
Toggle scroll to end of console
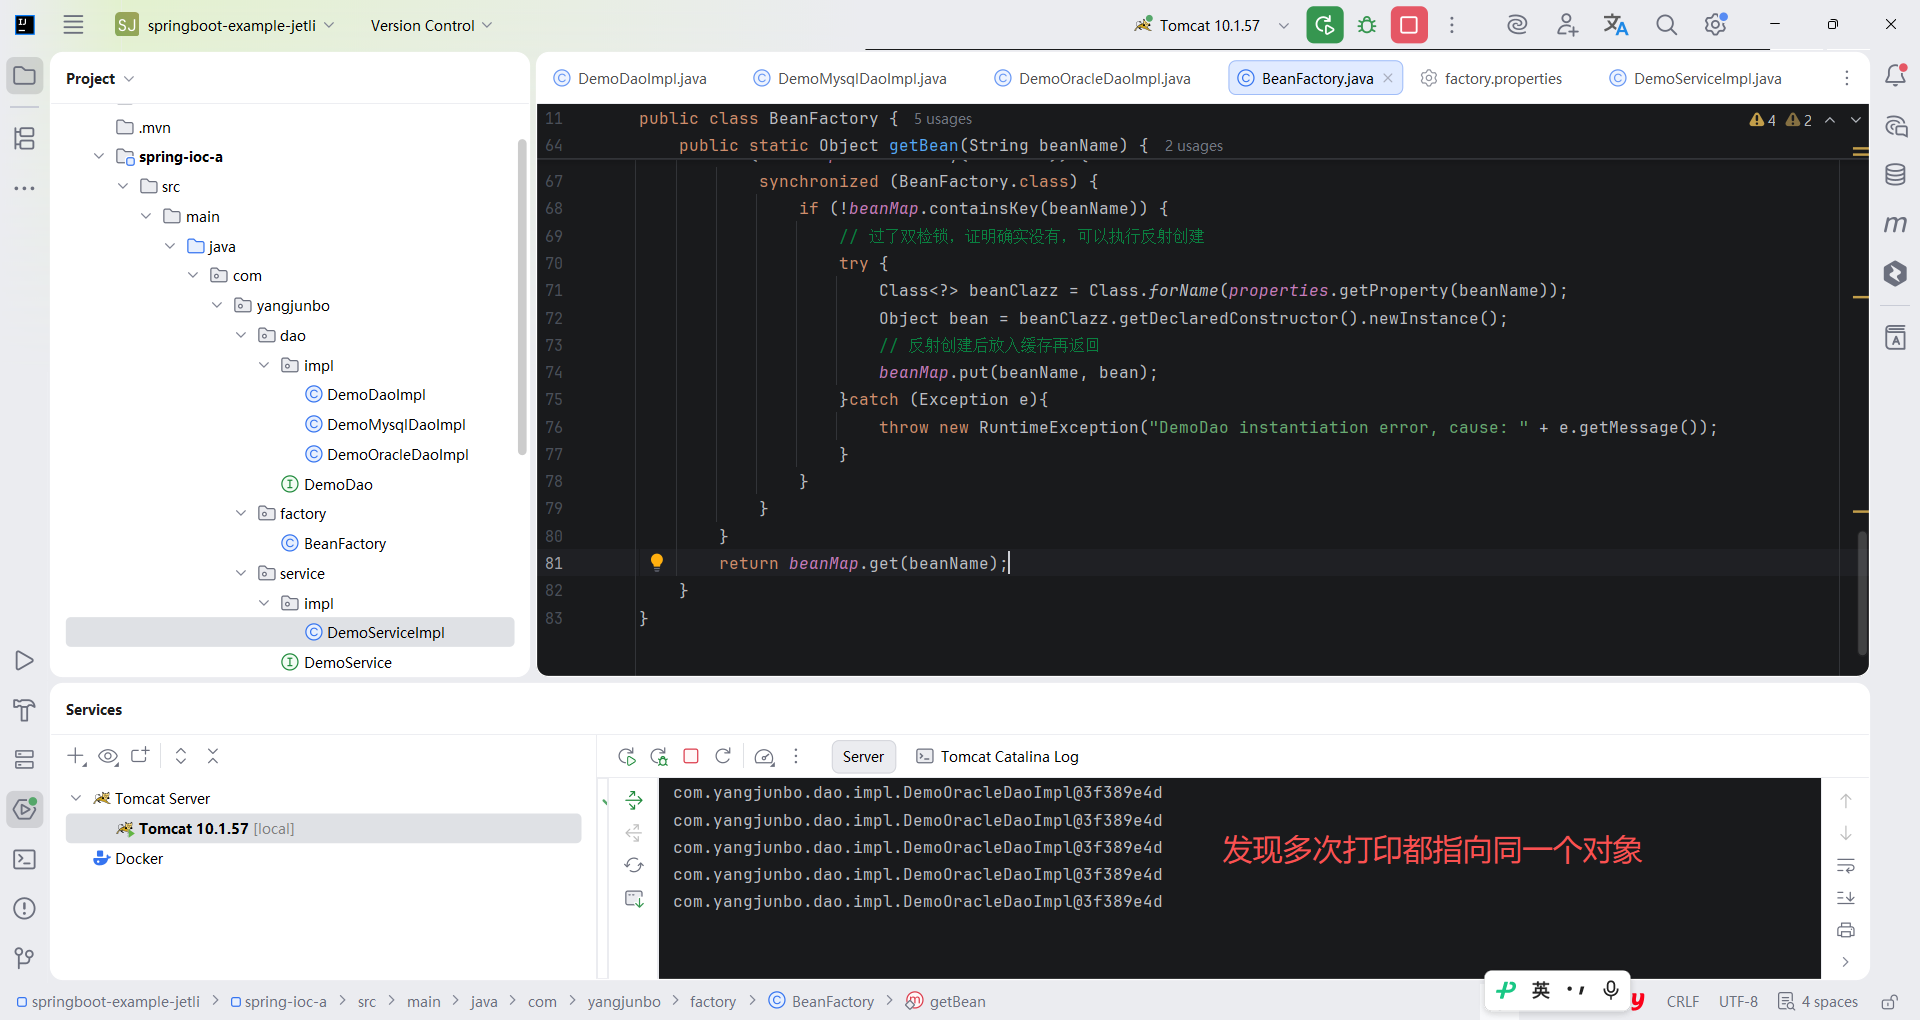coord(1846,897)
